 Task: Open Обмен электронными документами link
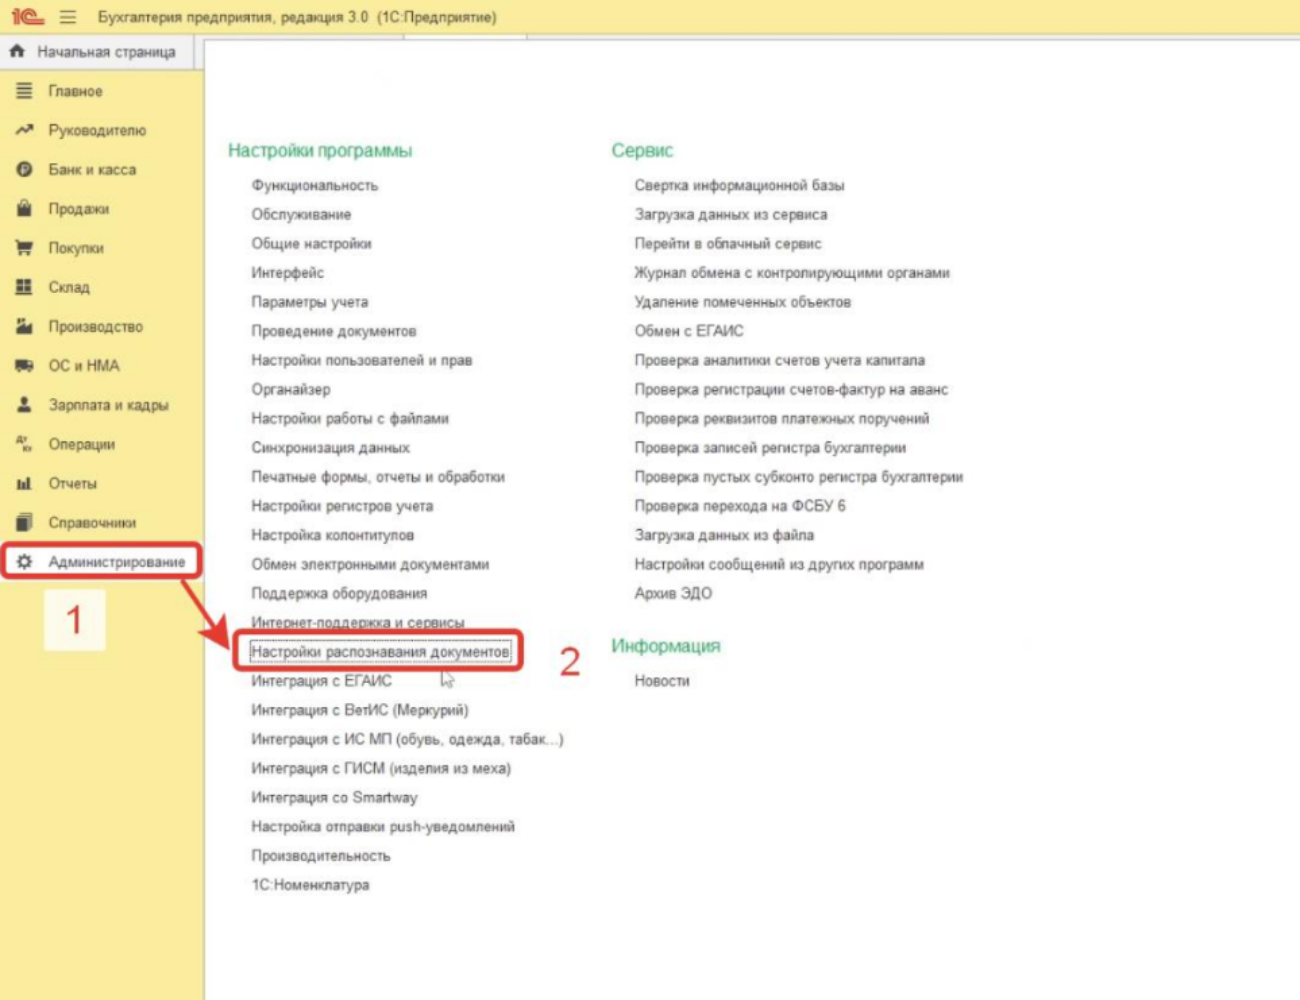coord(370,564)
